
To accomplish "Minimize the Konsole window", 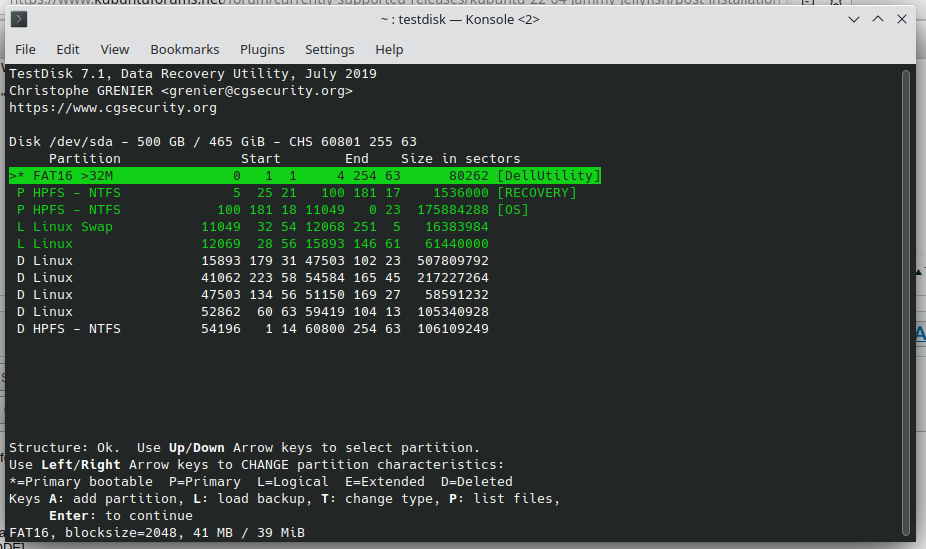I will tap(853, 19).
